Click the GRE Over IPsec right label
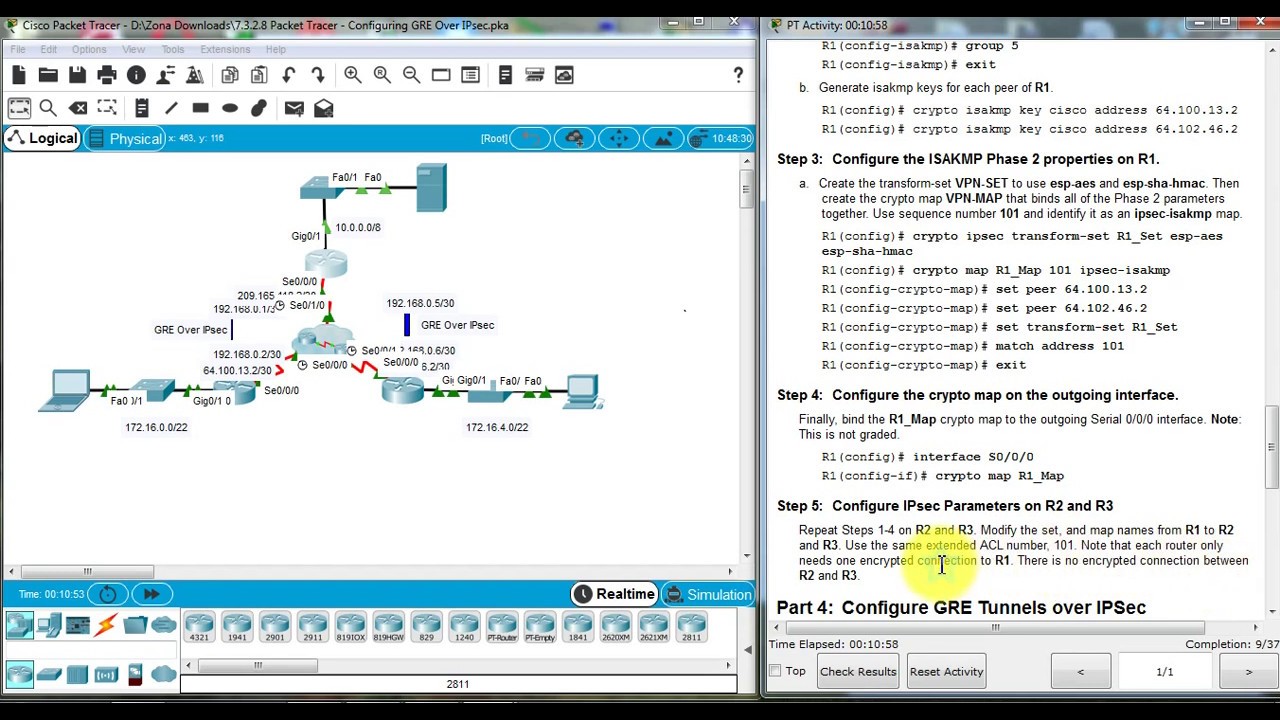The image size is (1280, 720). [458, 325]
